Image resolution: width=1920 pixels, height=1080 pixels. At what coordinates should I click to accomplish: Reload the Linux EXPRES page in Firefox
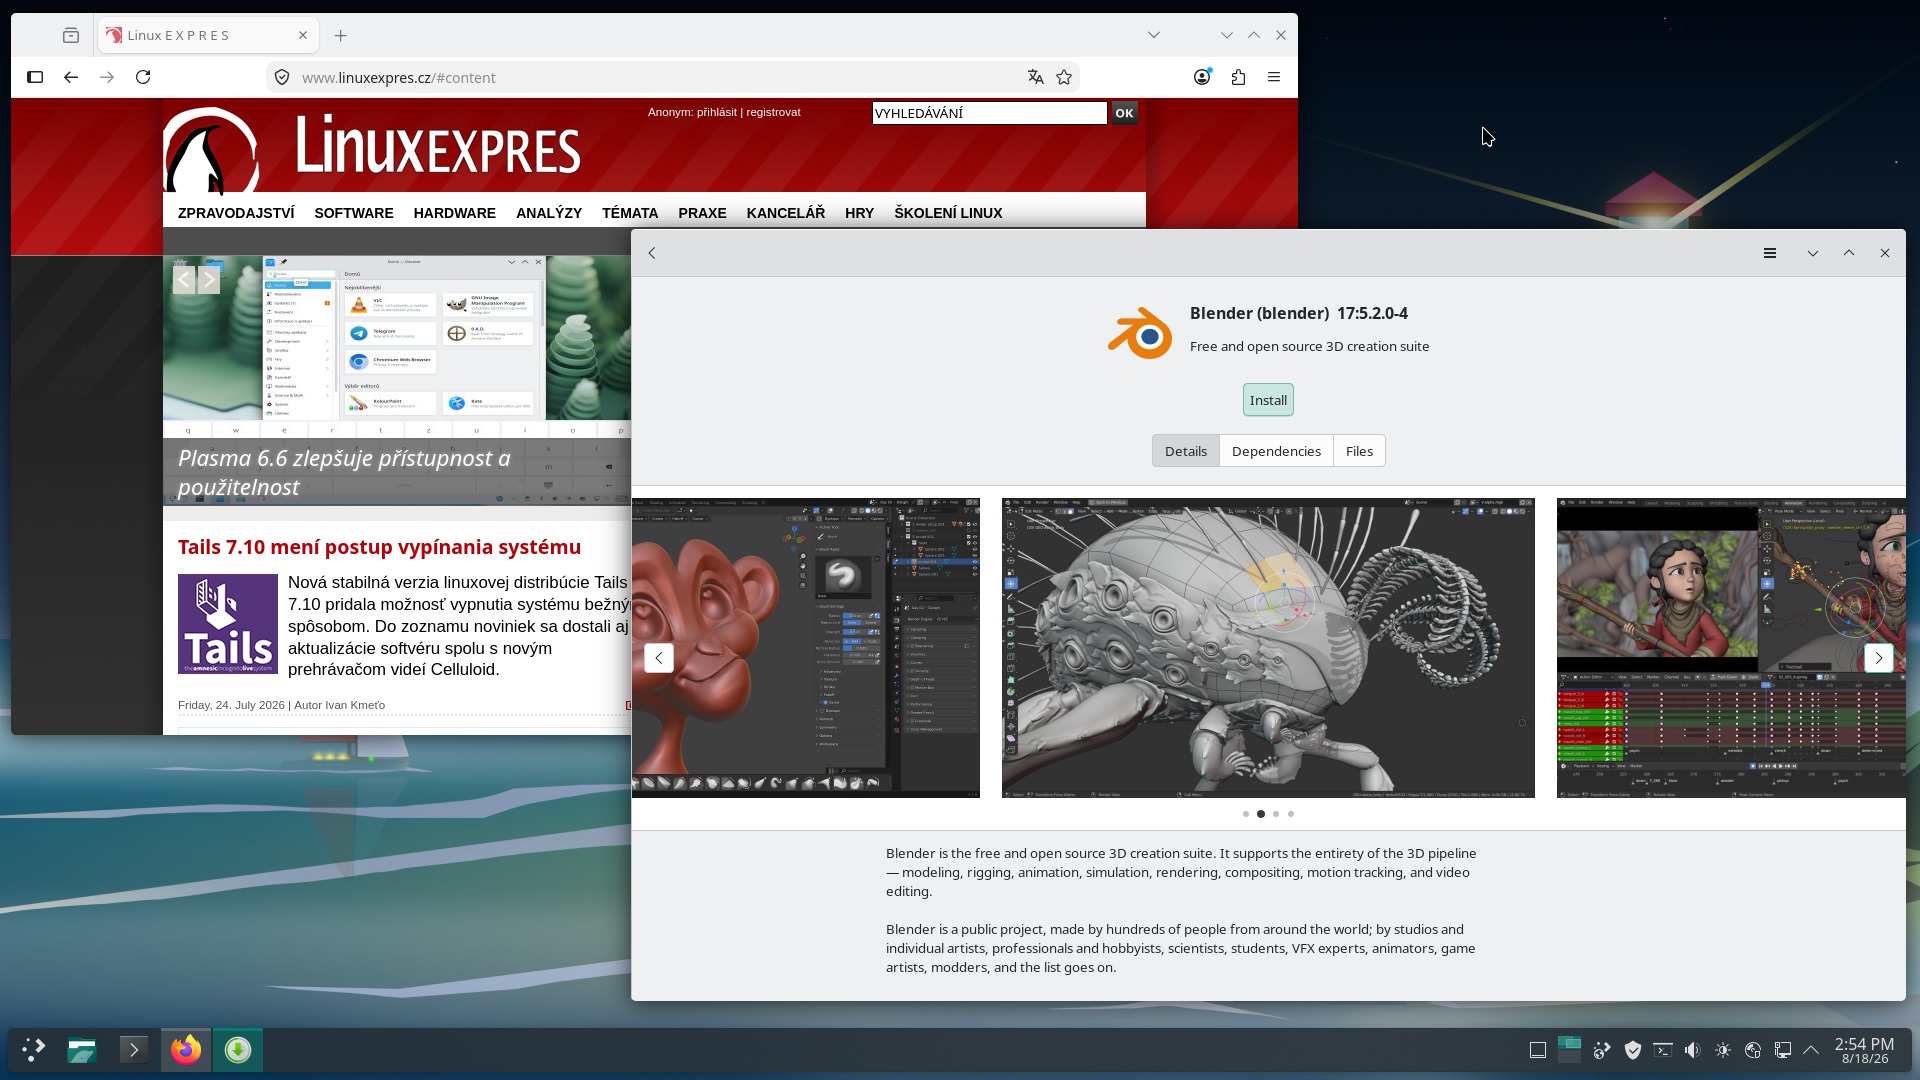click(143, 77)
